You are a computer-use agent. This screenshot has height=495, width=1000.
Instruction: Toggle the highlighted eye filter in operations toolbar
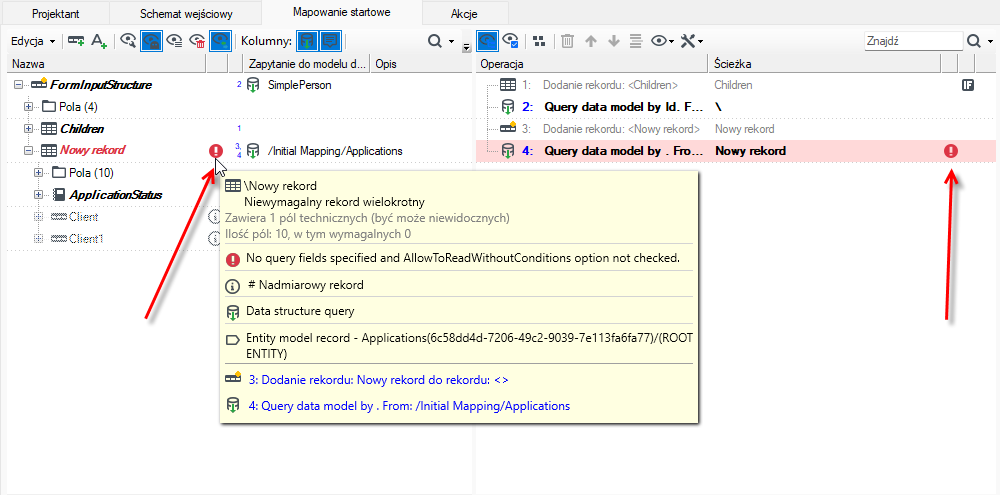coord(487,41)
